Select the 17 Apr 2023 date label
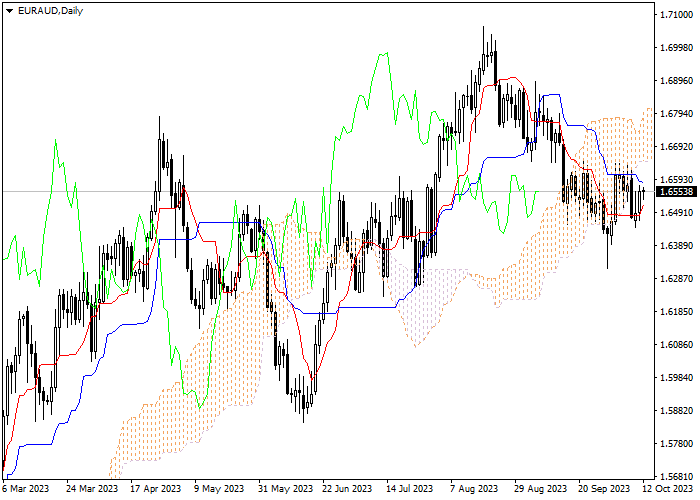 point(156,489)
